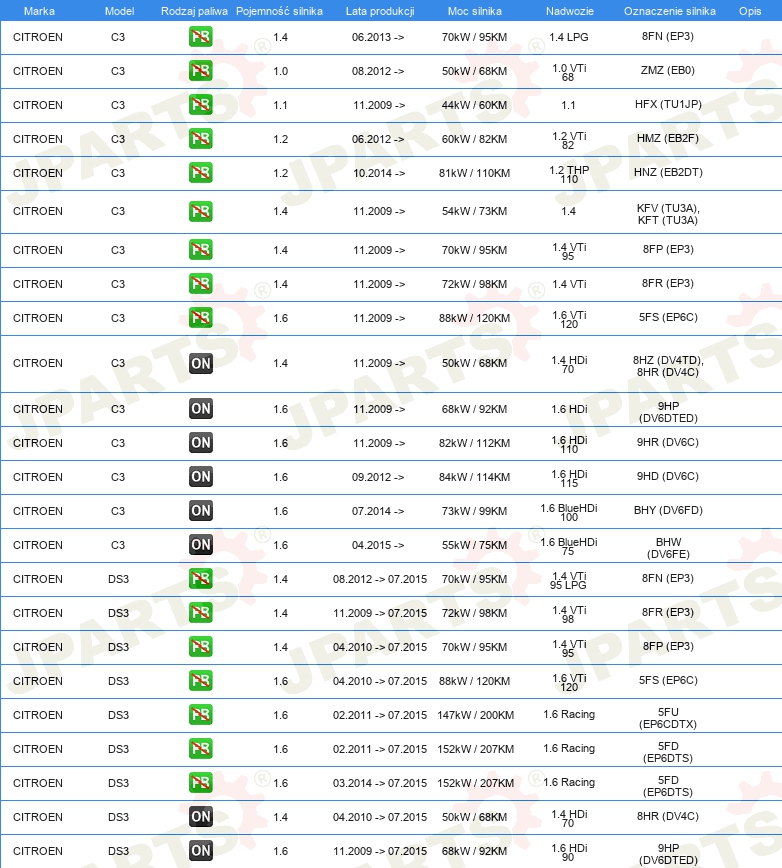Click the power value "81kW / 110KM"
782x868 pixels.
pyautogui.click(x=474, y=173)
